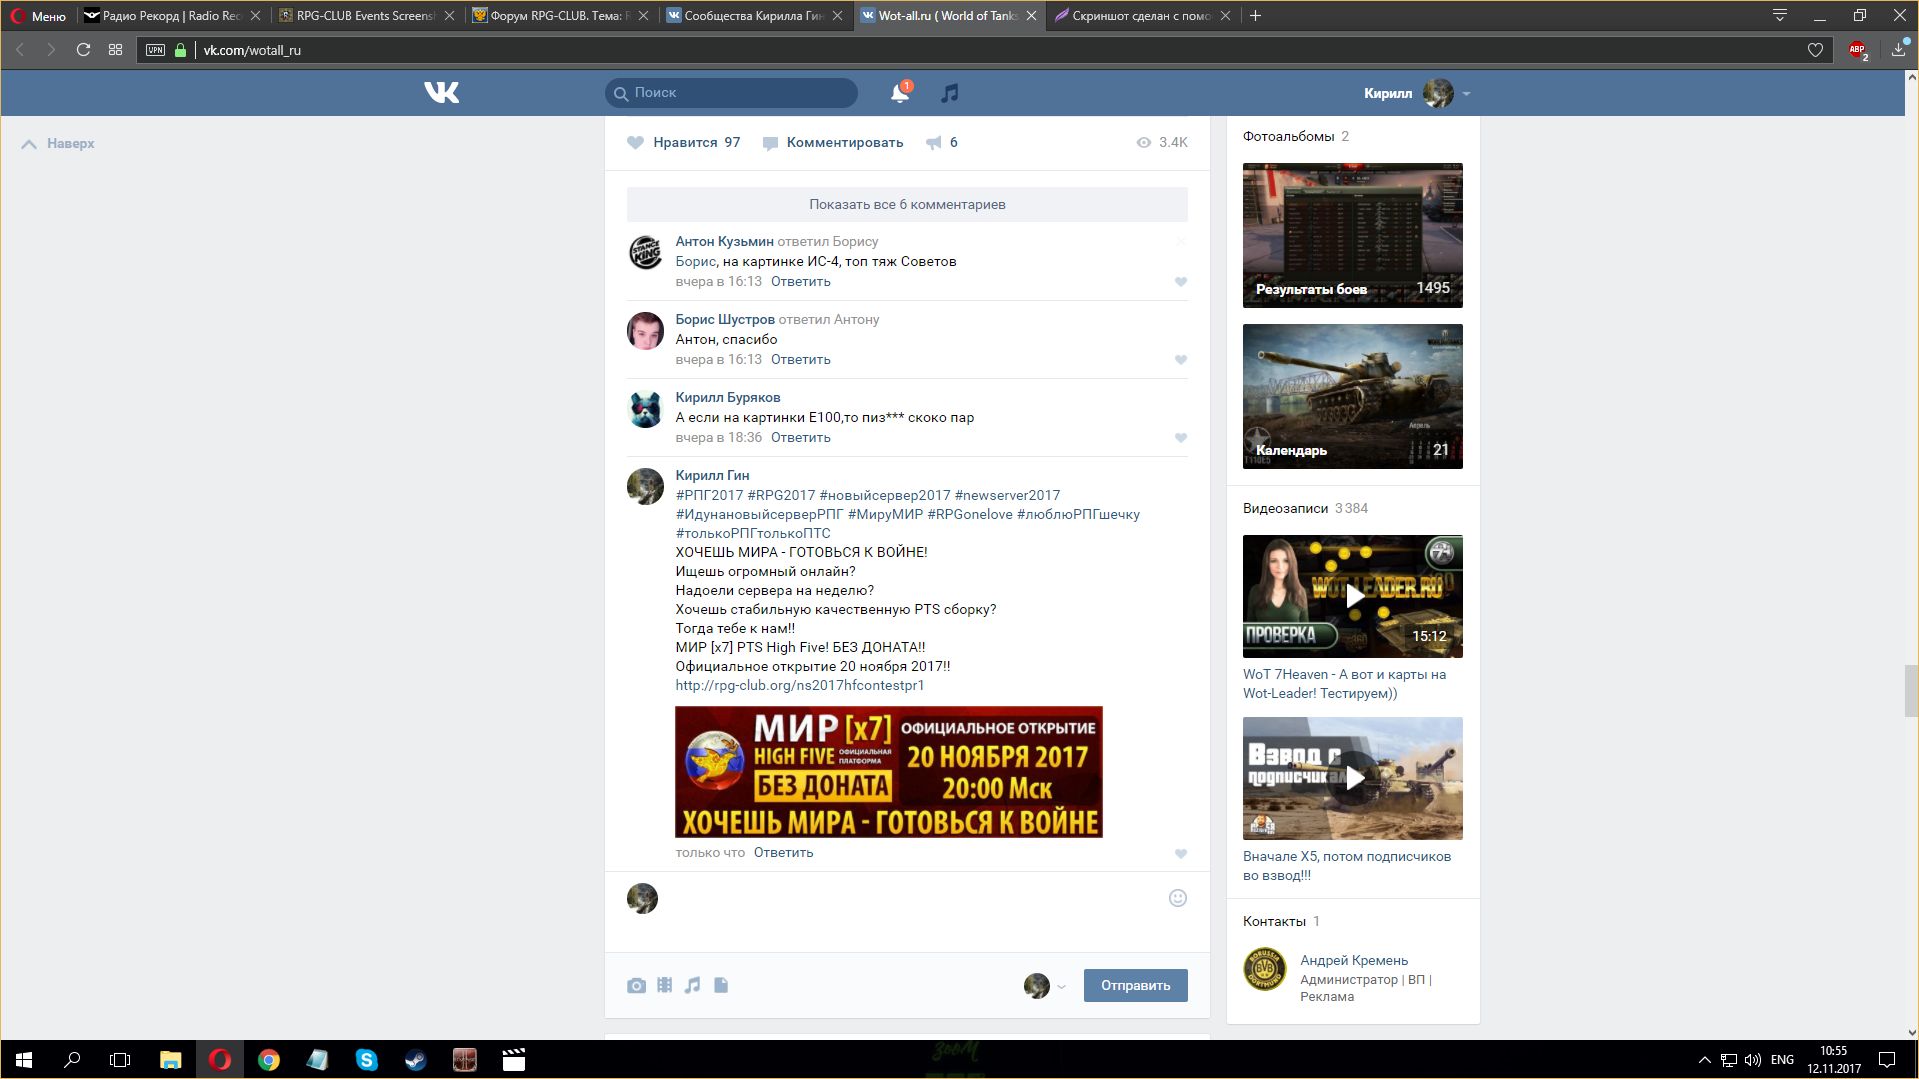The width and height of the screenshot is (1919, 1079).
Task: Click hashtag #РПГ2017
Action: (x=709, y=495)
